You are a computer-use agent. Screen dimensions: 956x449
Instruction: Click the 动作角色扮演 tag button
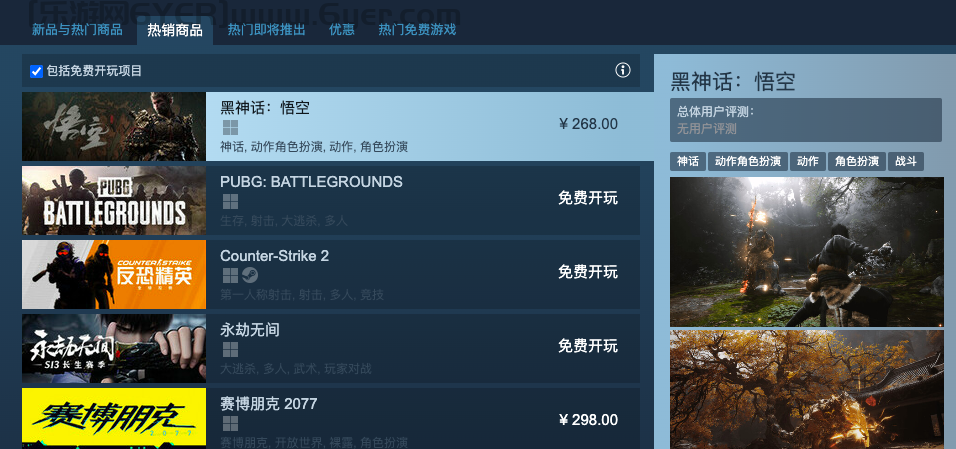(747, 161)
